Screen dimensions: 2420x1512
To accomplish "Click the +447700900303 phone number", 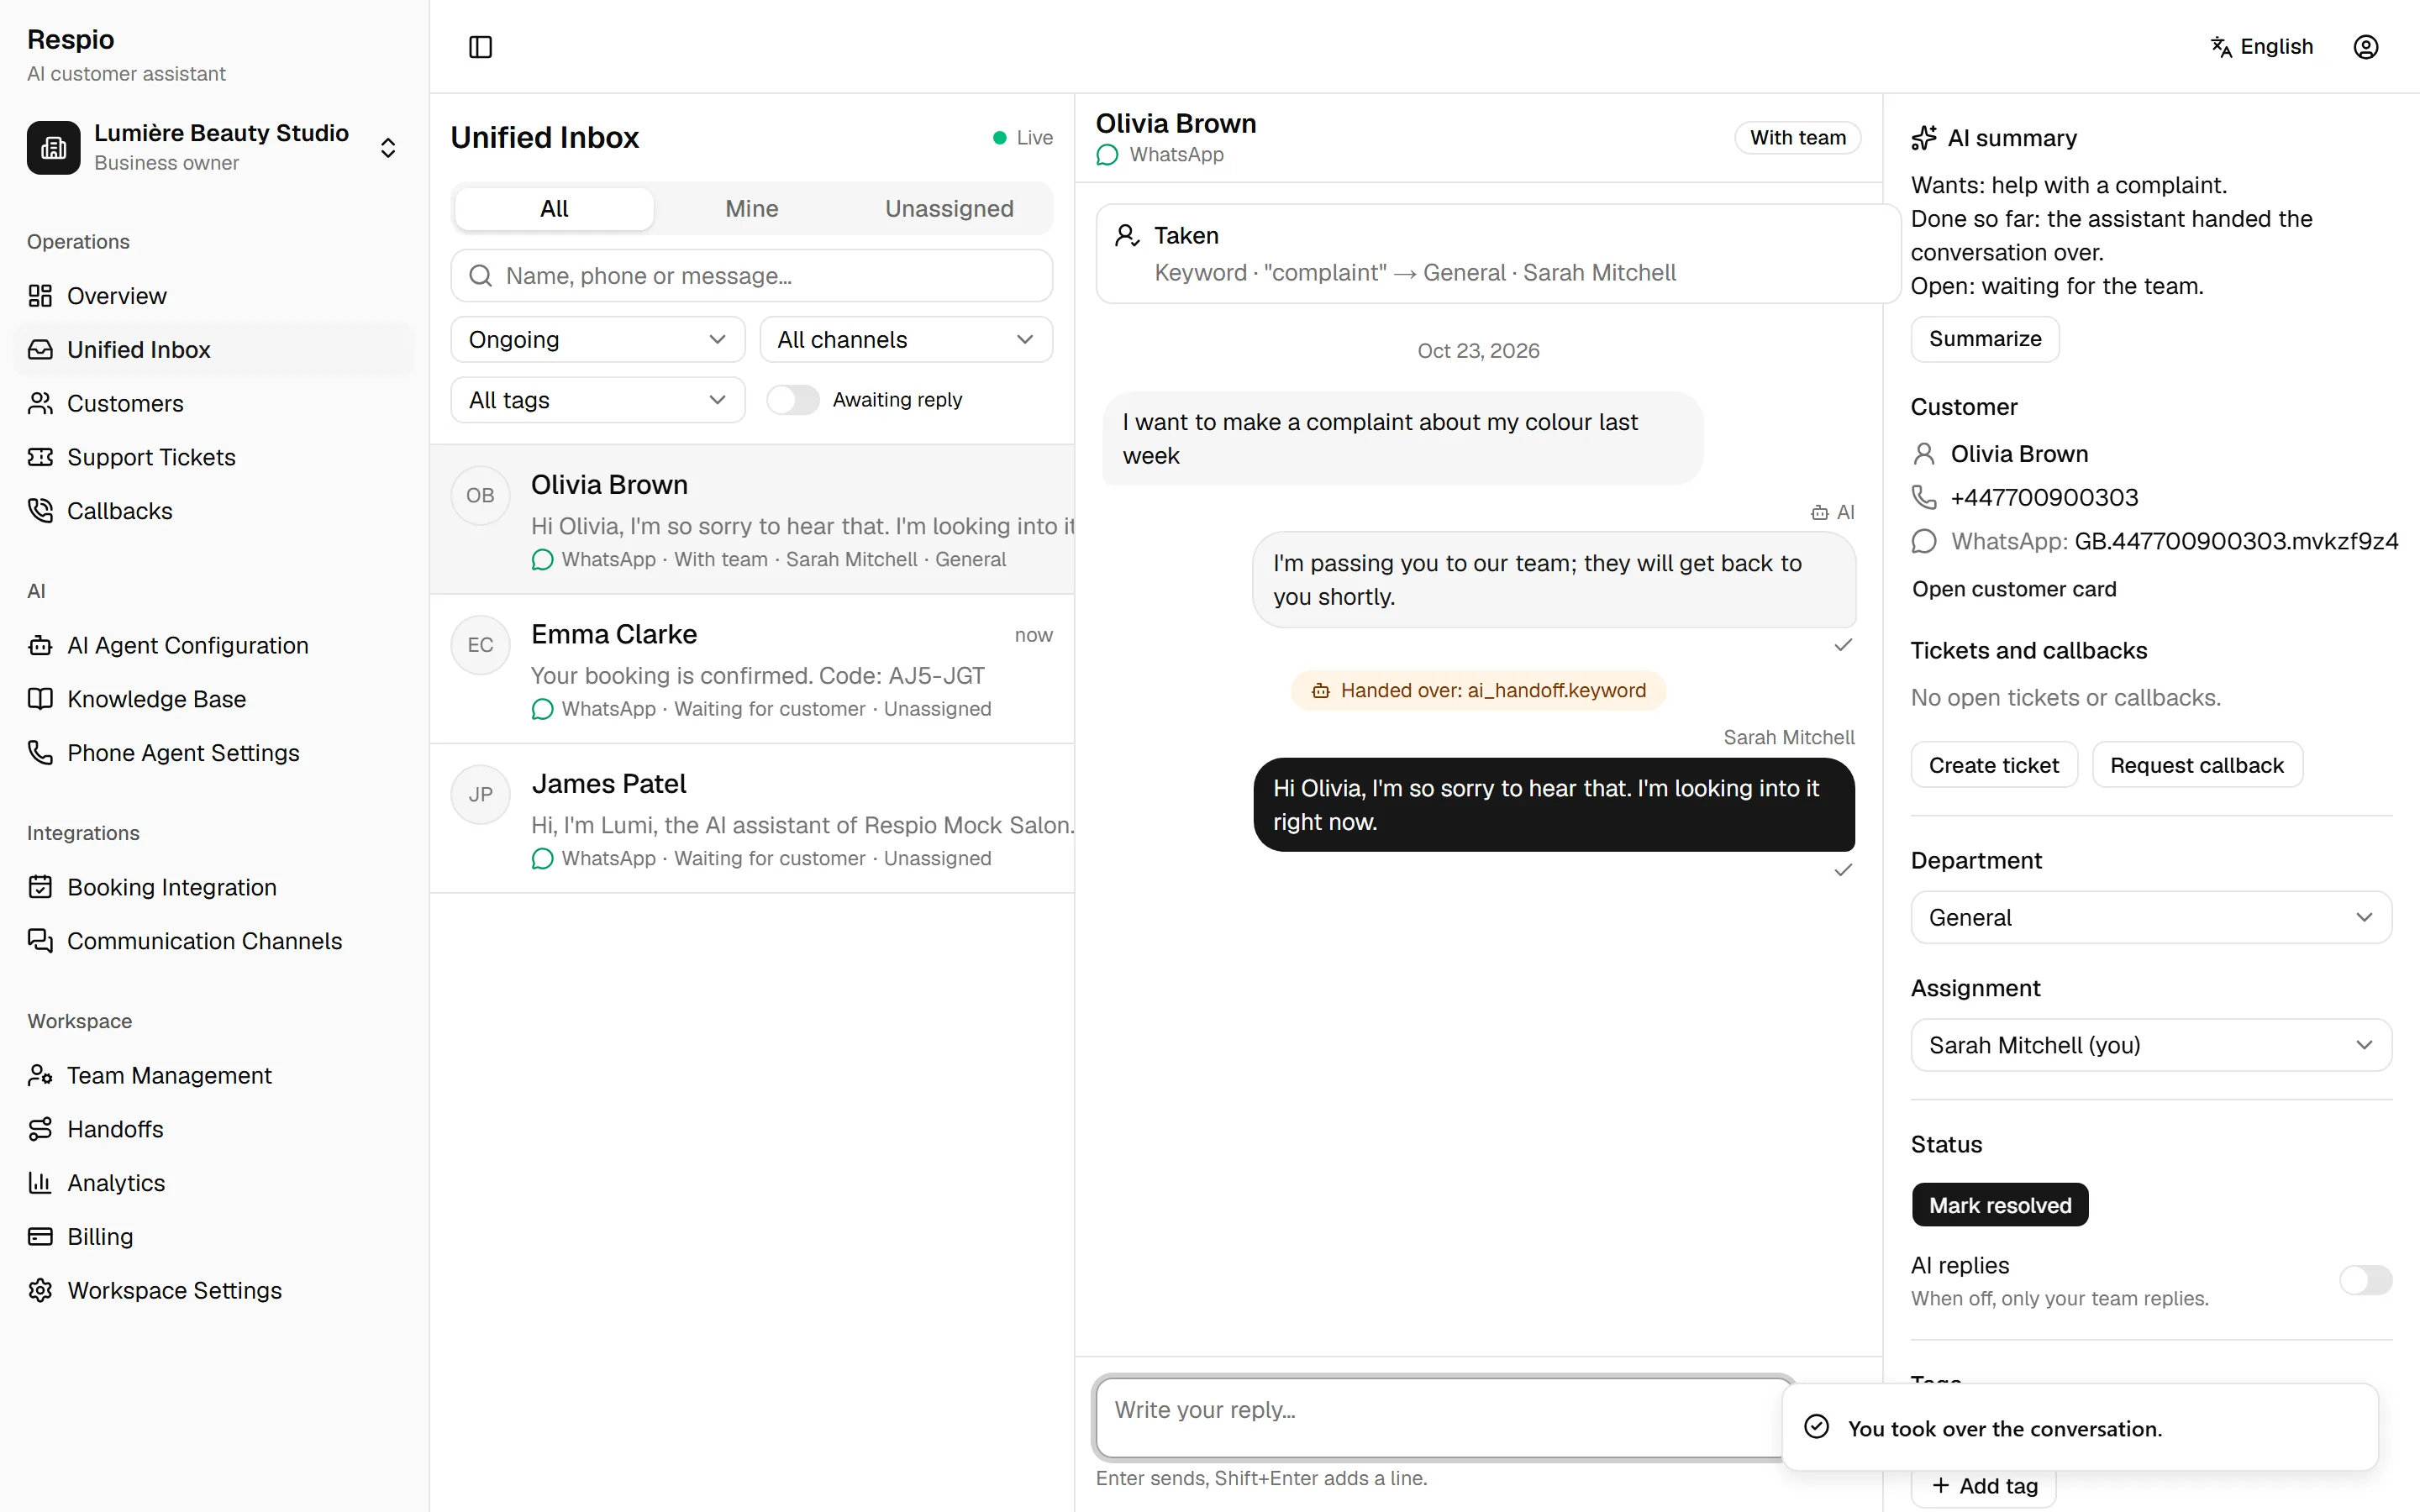I will pos(2044,497).
